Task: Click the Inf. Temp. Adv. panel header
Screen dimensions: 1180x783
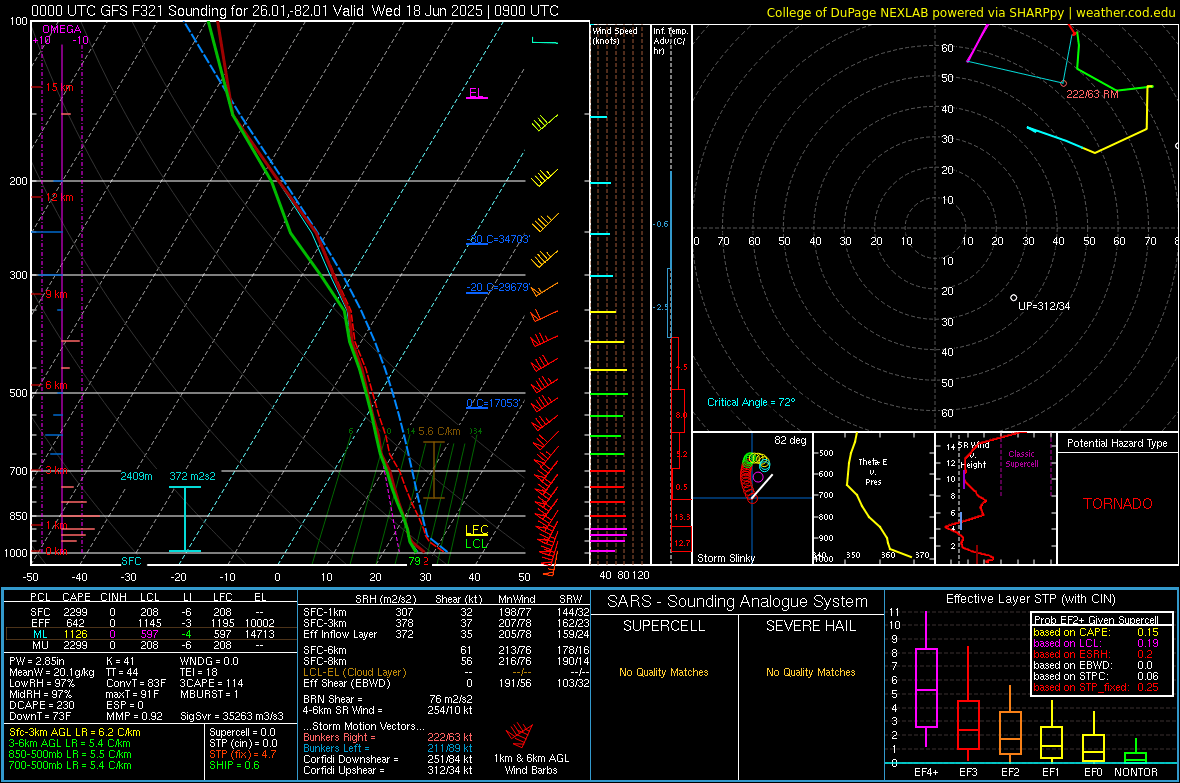Action: 670,41
